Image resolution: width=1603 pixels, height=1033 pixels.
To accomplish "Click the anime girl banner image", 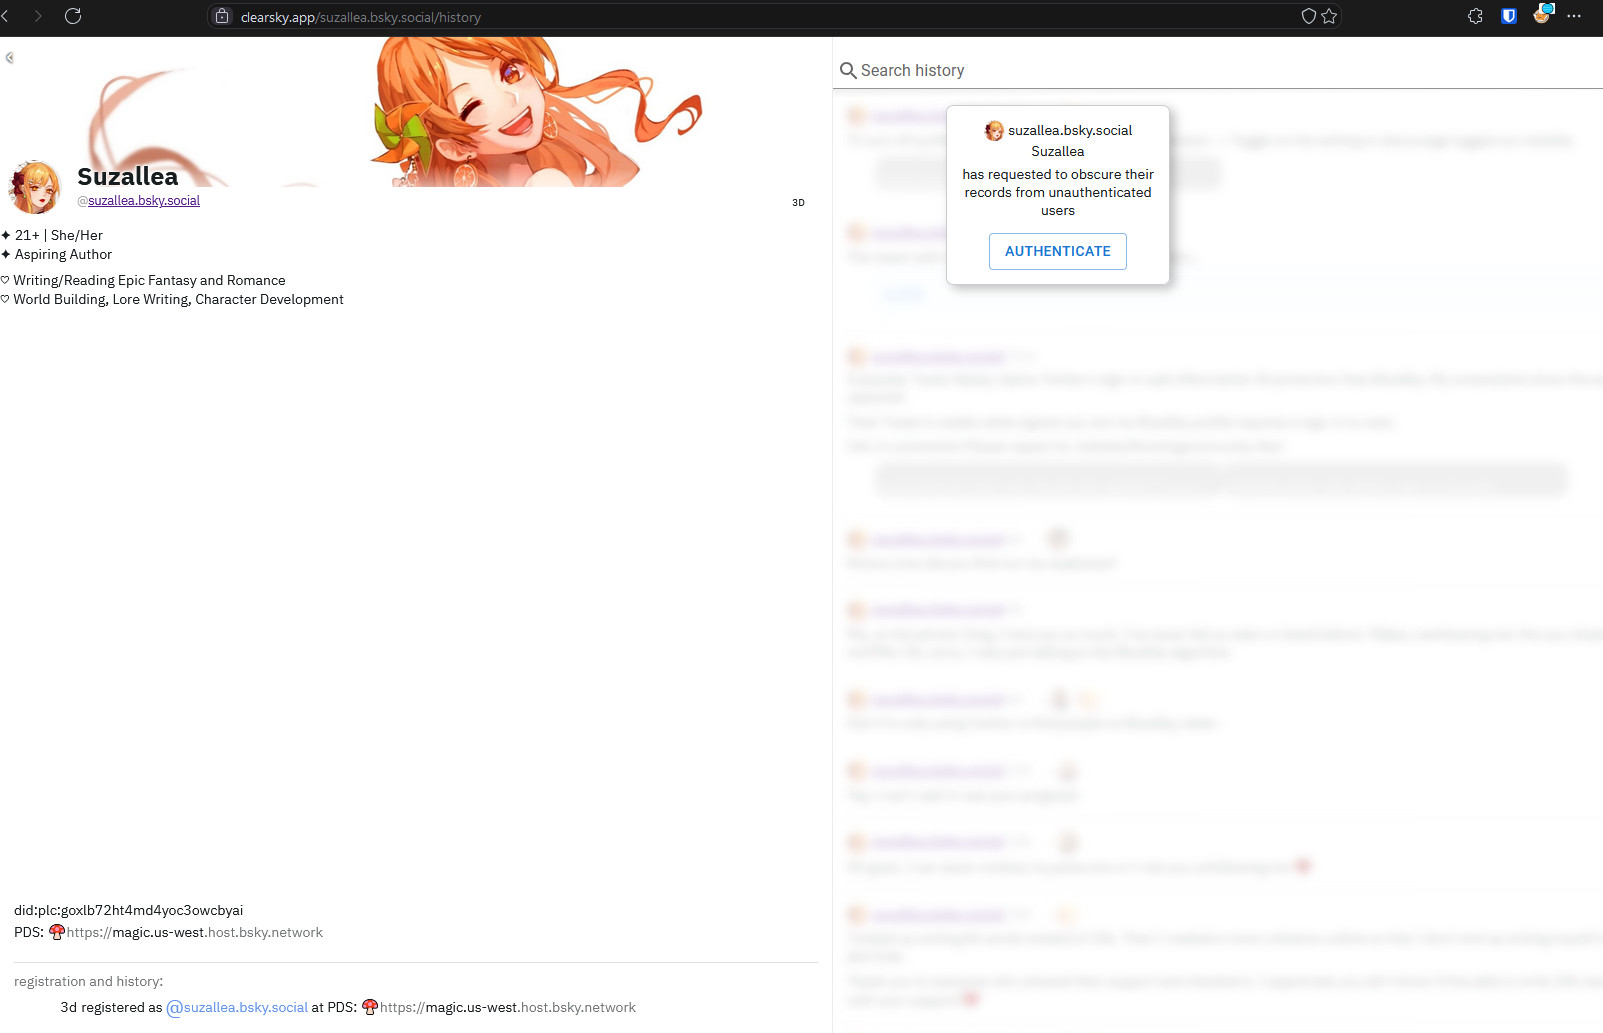I will coord(415,112).
